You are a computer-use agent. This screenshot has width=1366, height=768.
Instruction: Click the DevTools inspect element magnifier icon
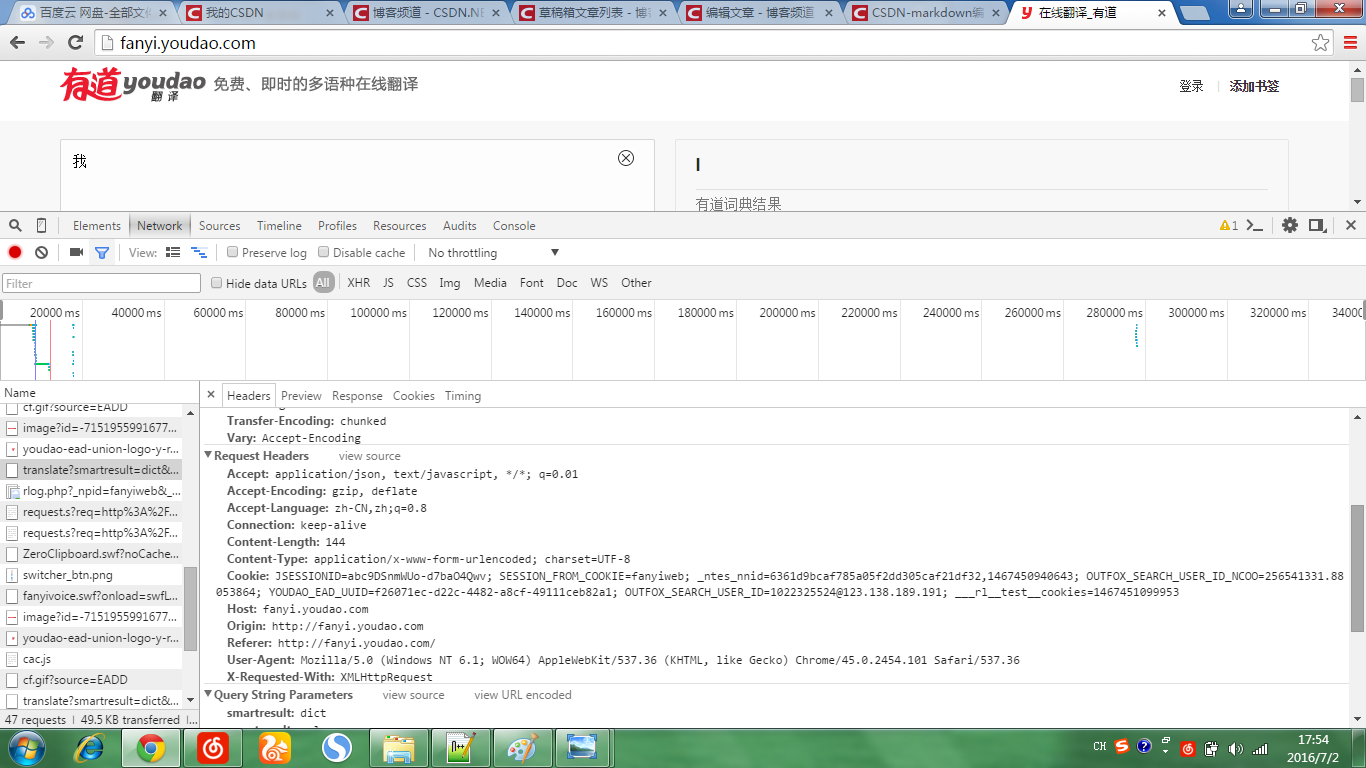(15, 226)
